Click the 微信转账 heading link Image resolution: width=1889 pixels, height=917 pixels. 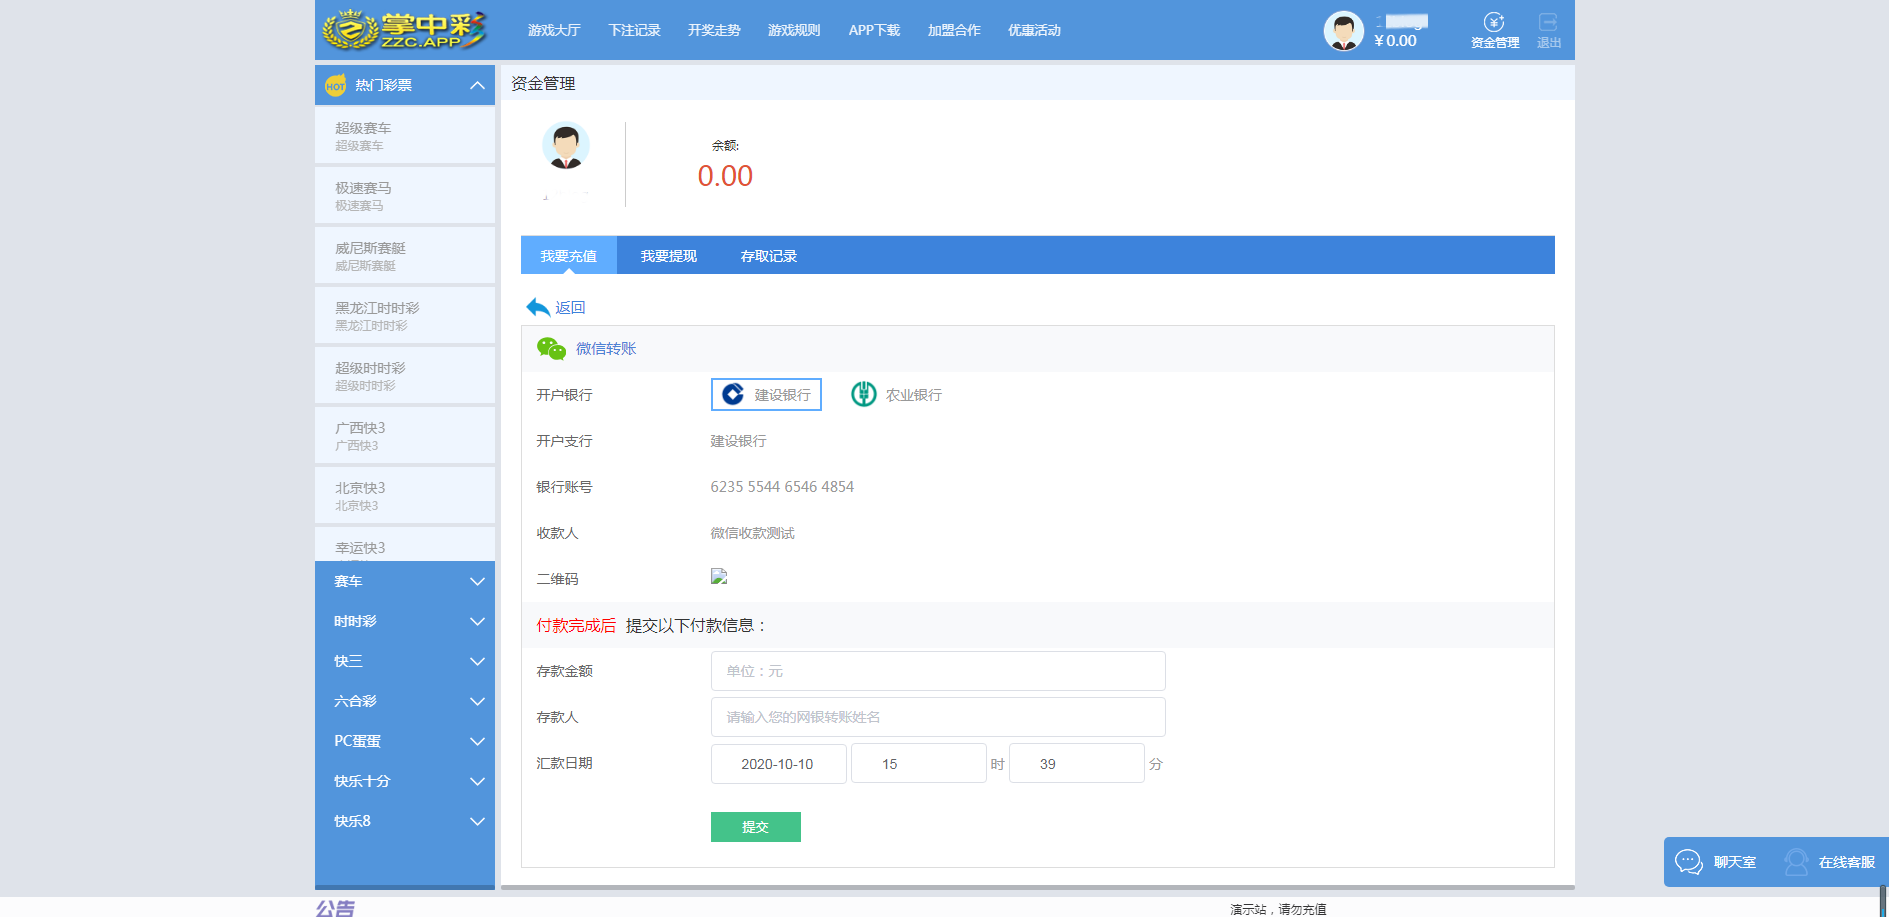coord(606,349)
